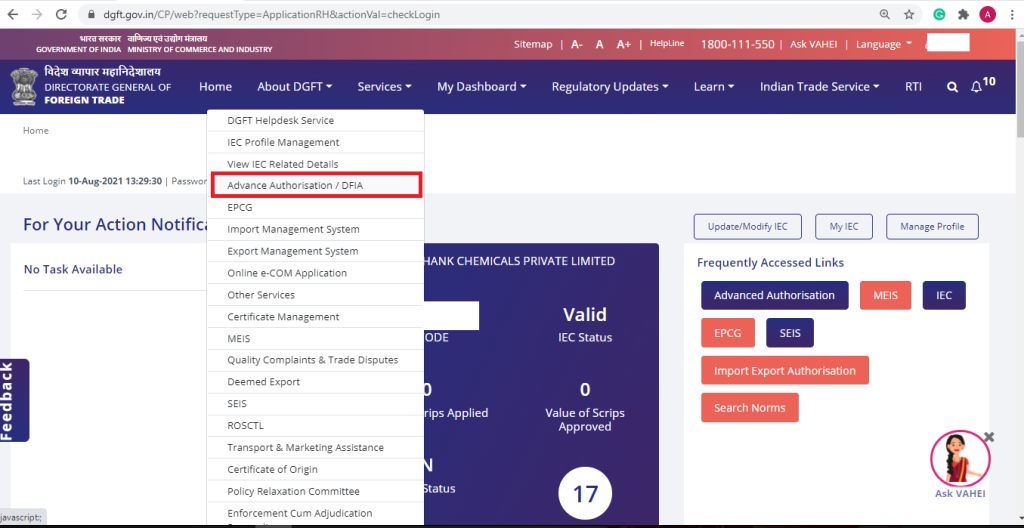Select Policy Relaxation Committee menu item

coord(315,491)
